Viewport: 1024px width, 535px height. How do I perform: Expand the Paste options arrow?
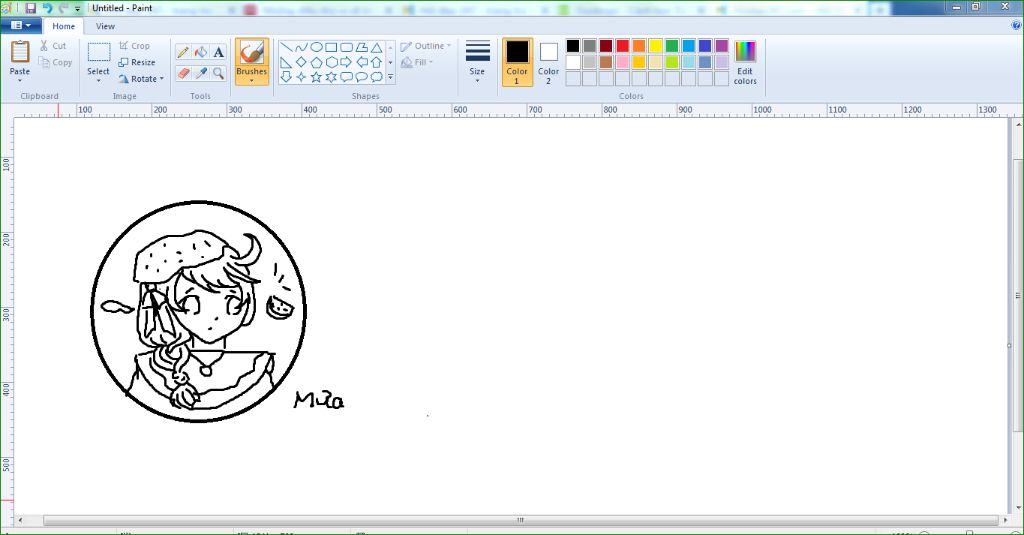click(x=20, y=80)
